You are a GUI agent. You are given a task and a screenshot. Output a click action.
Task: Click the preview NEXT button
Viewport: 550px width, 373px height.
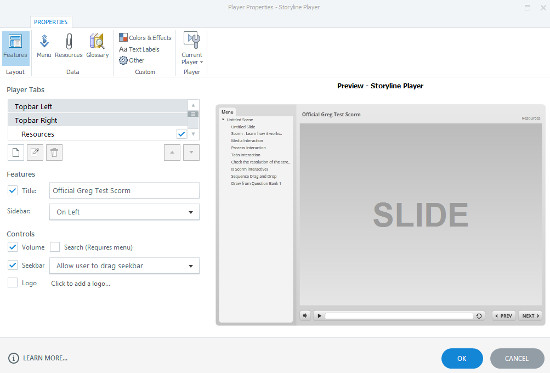[530, 316]
